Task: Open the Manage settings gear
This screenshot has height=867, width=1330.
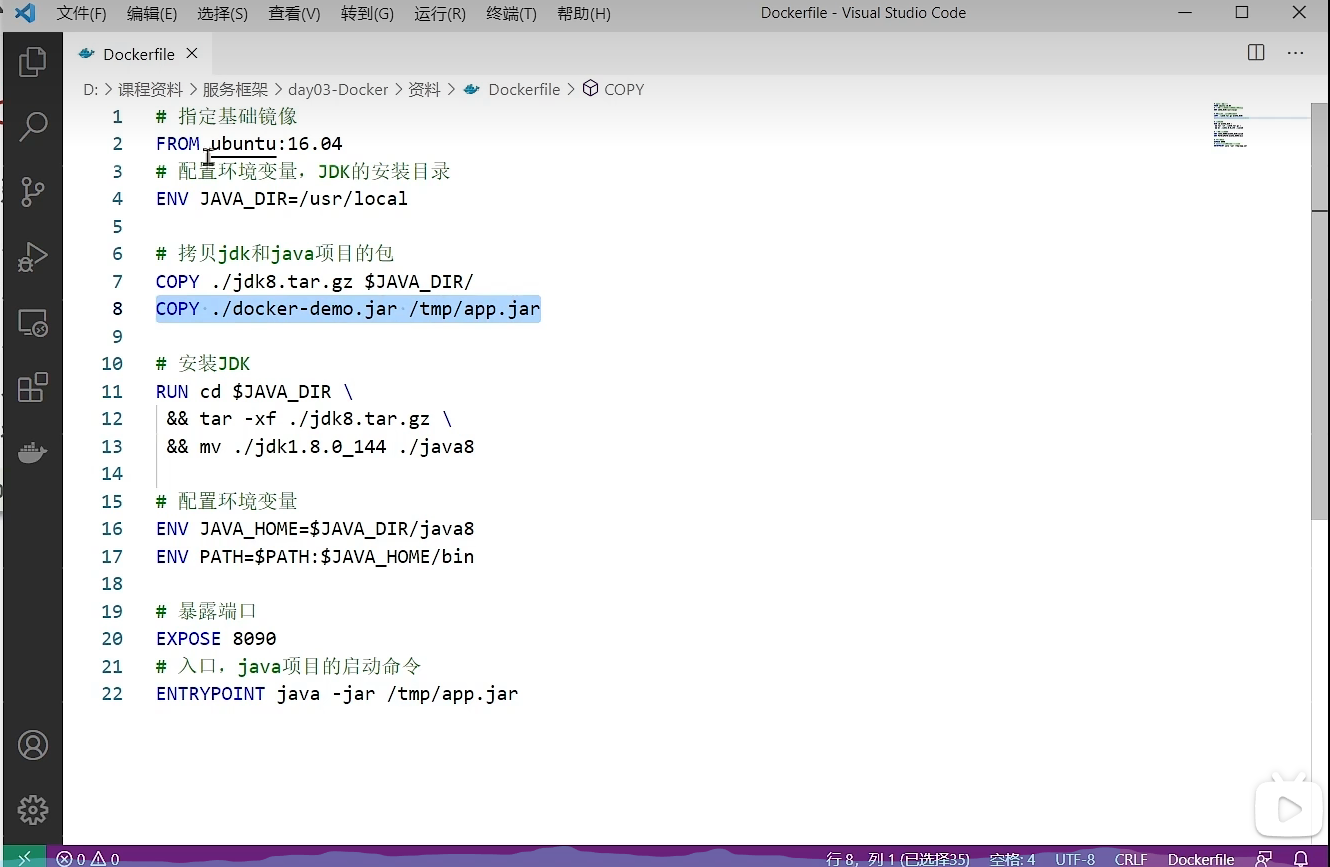Action: [x=32, y=809]
